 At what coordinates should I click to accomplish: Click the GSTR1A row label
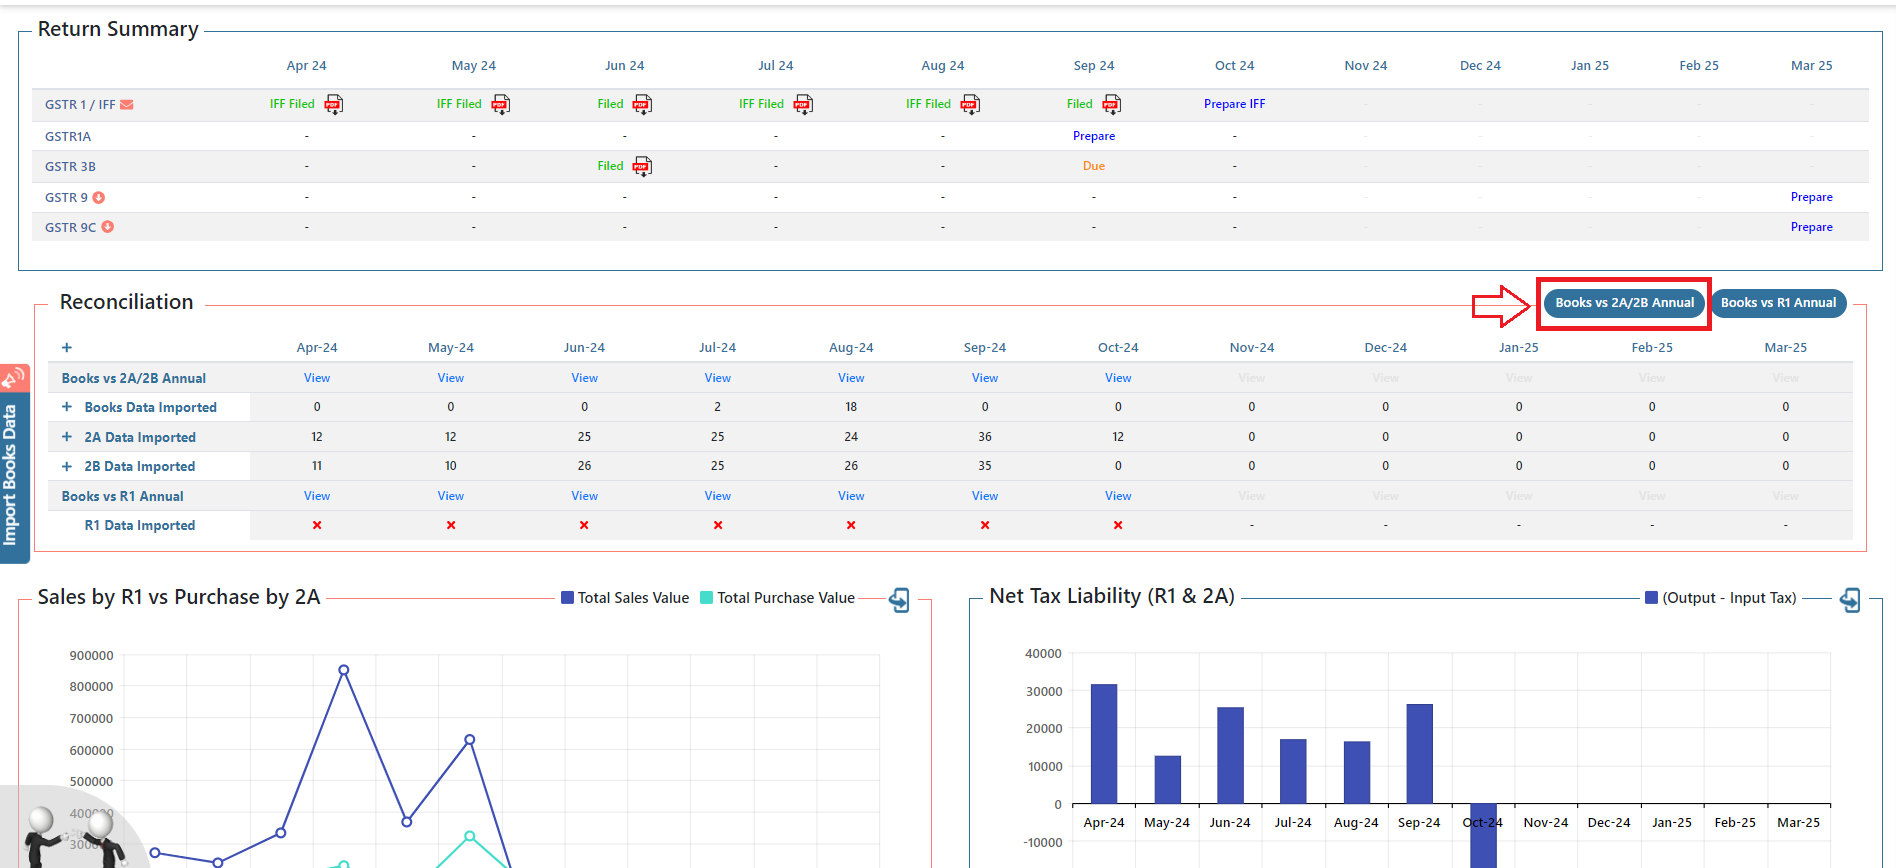pos(68,137)
